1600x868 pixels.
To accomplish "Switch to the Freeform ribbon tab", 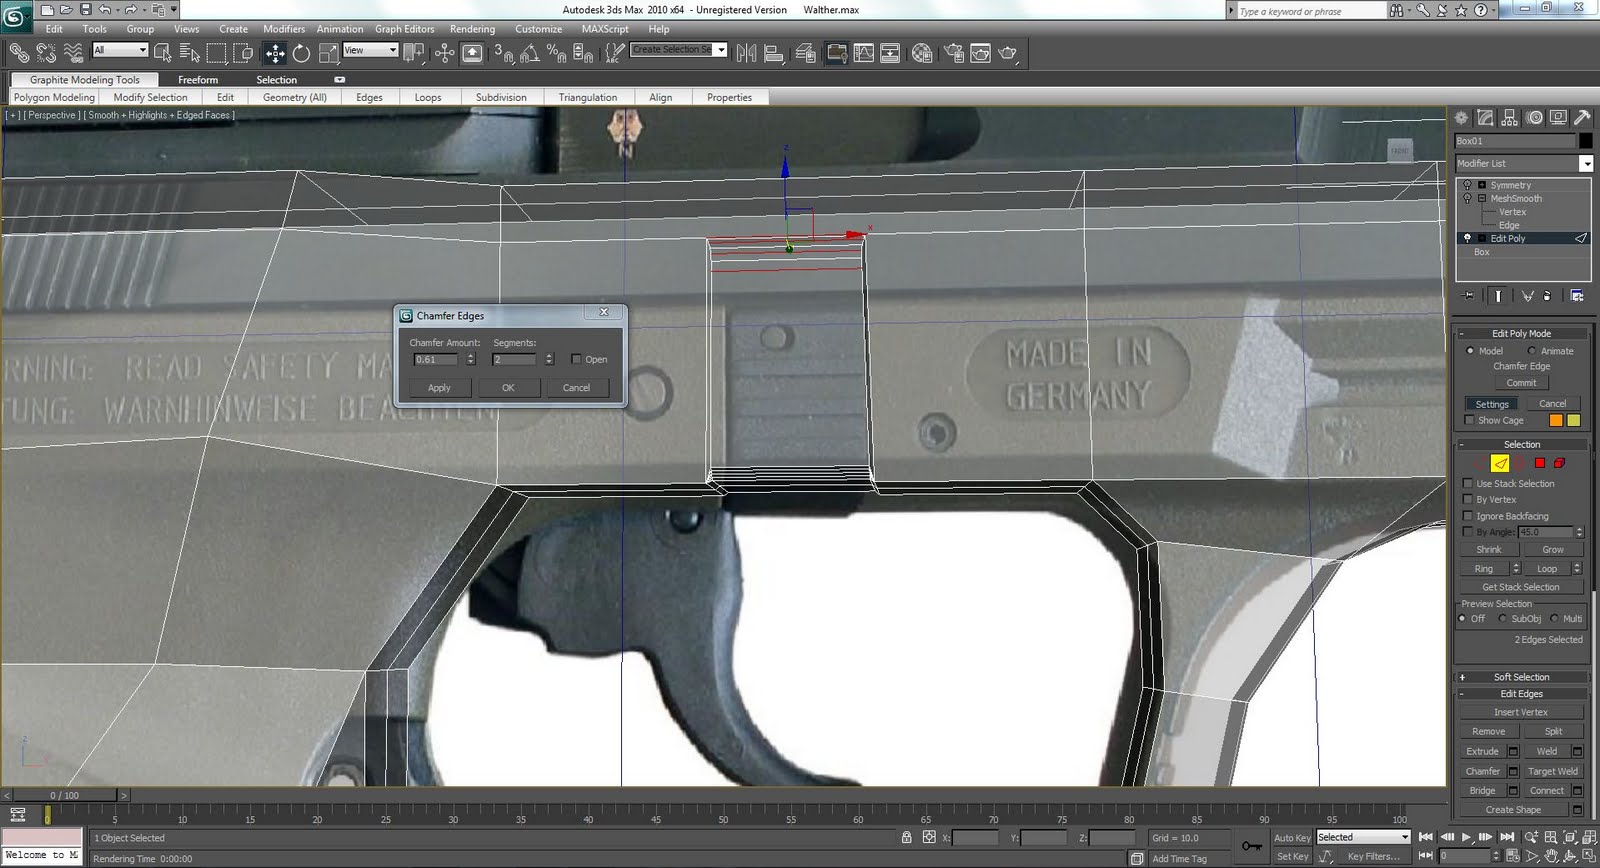I will (198, 80).
